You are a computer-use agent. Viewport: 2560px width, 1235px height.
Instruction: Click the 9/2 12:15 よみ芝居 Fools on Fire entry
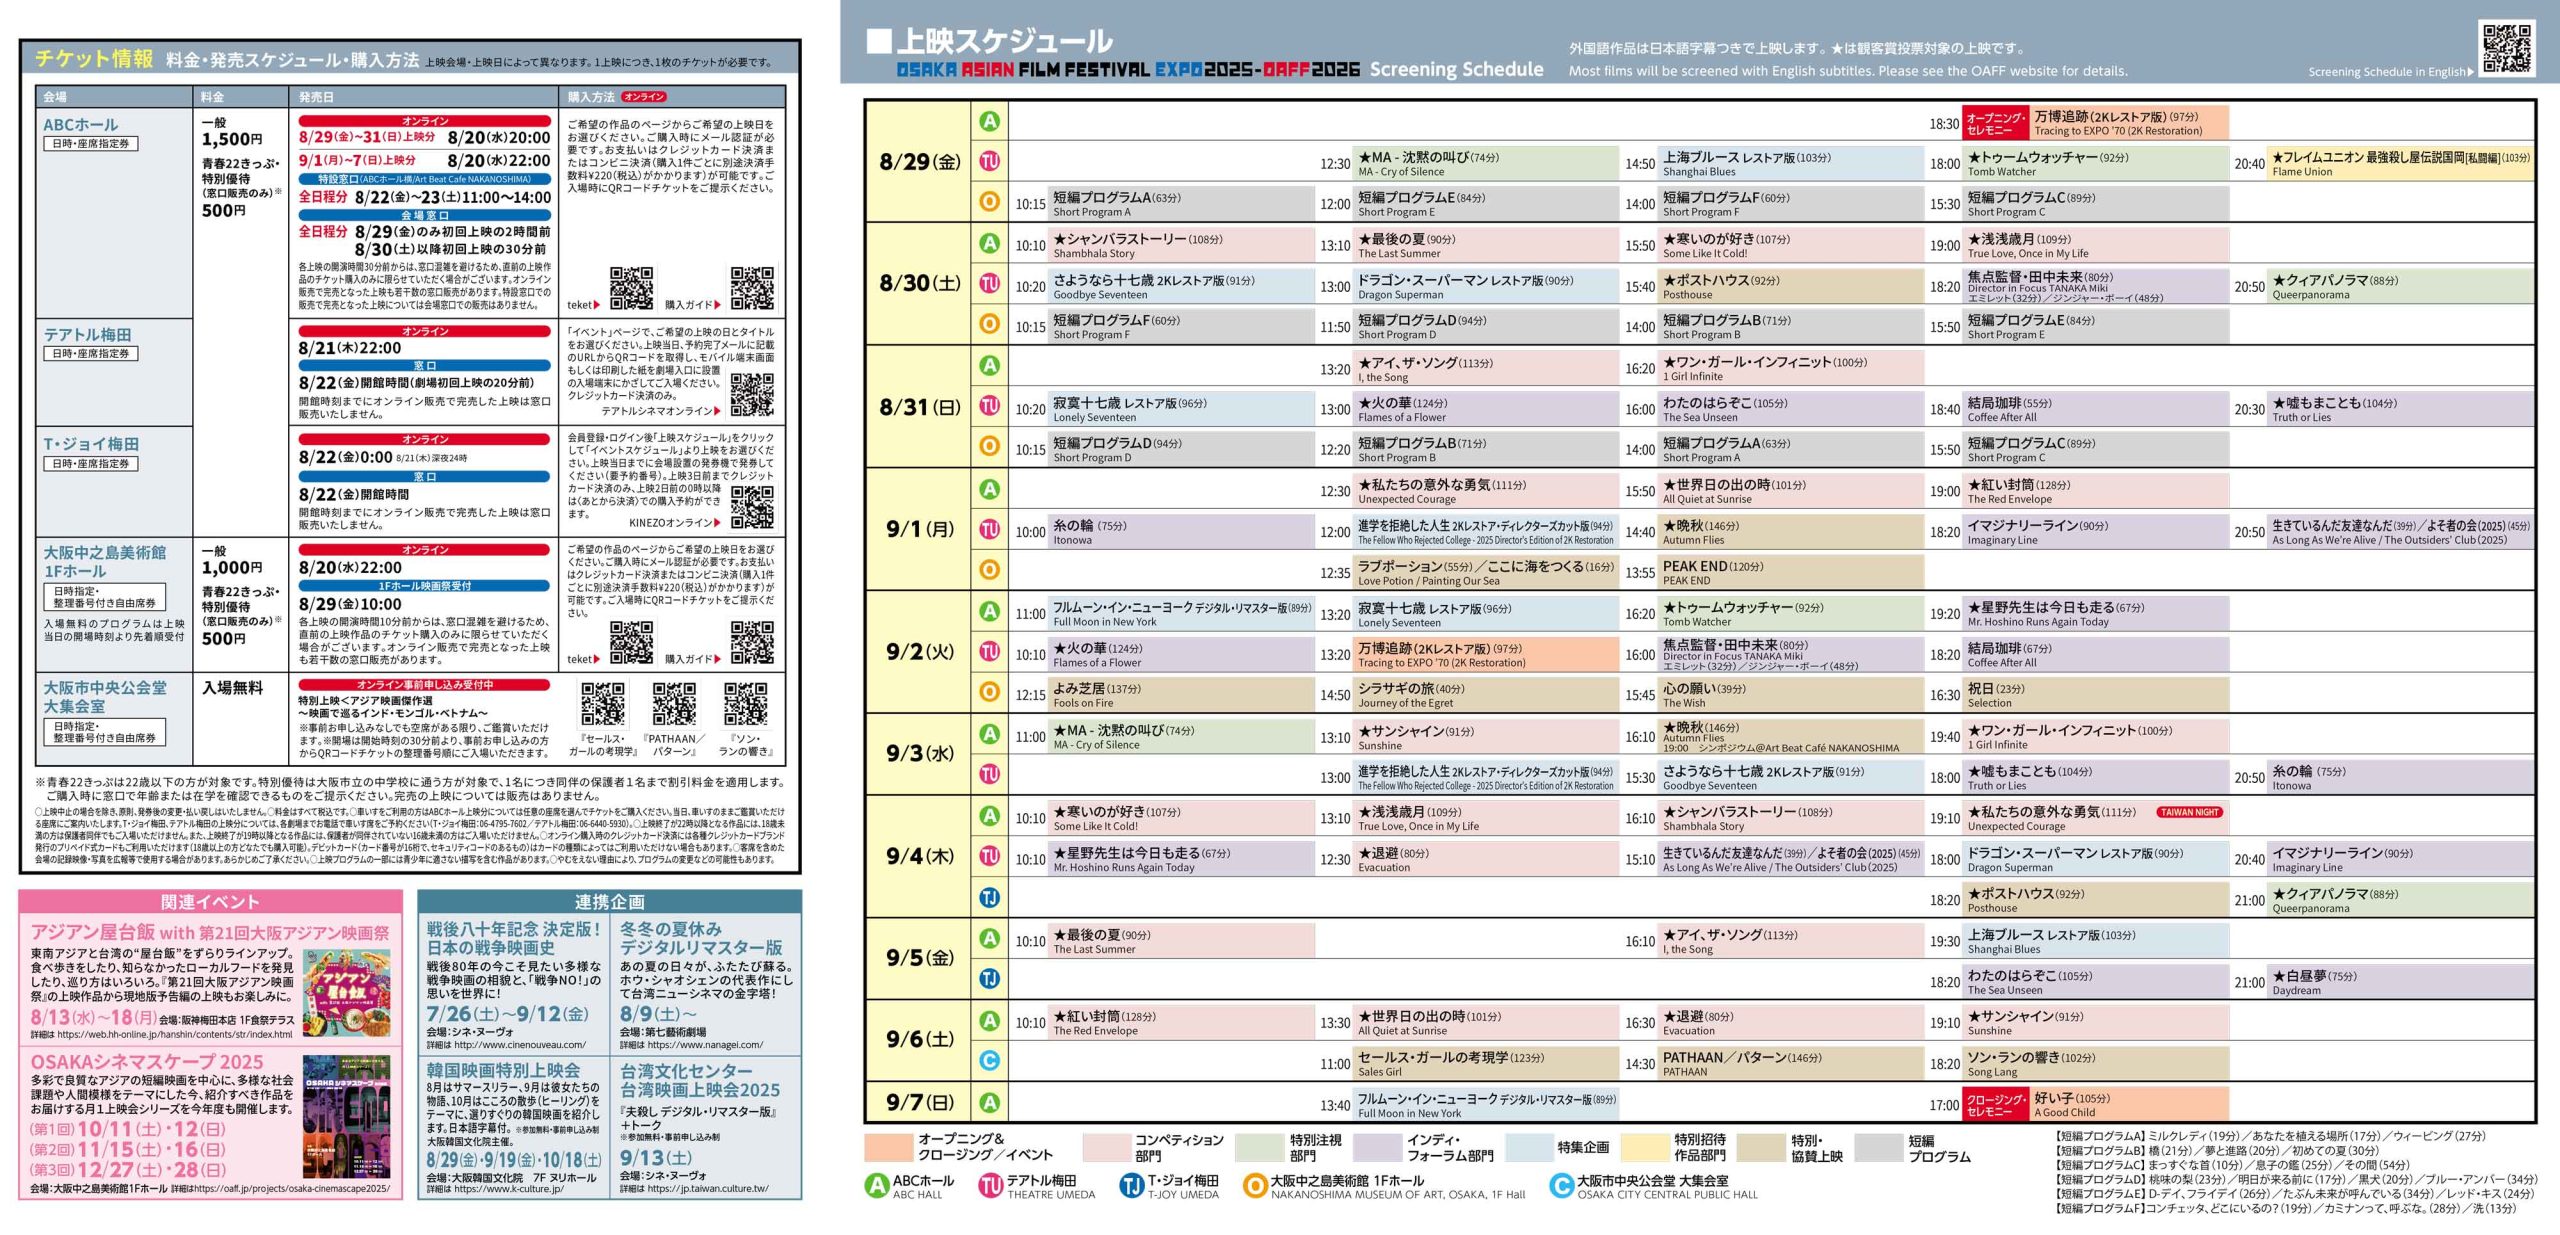coord(1180,695)
